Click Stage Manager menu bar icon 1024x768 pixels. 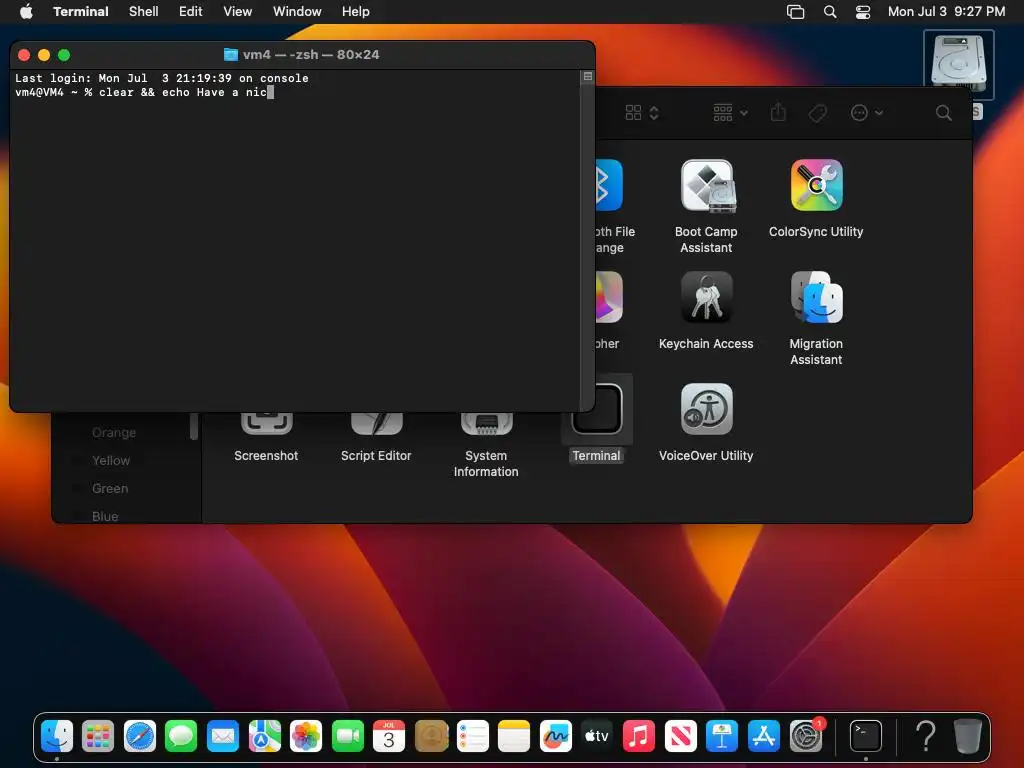[795, 11]
